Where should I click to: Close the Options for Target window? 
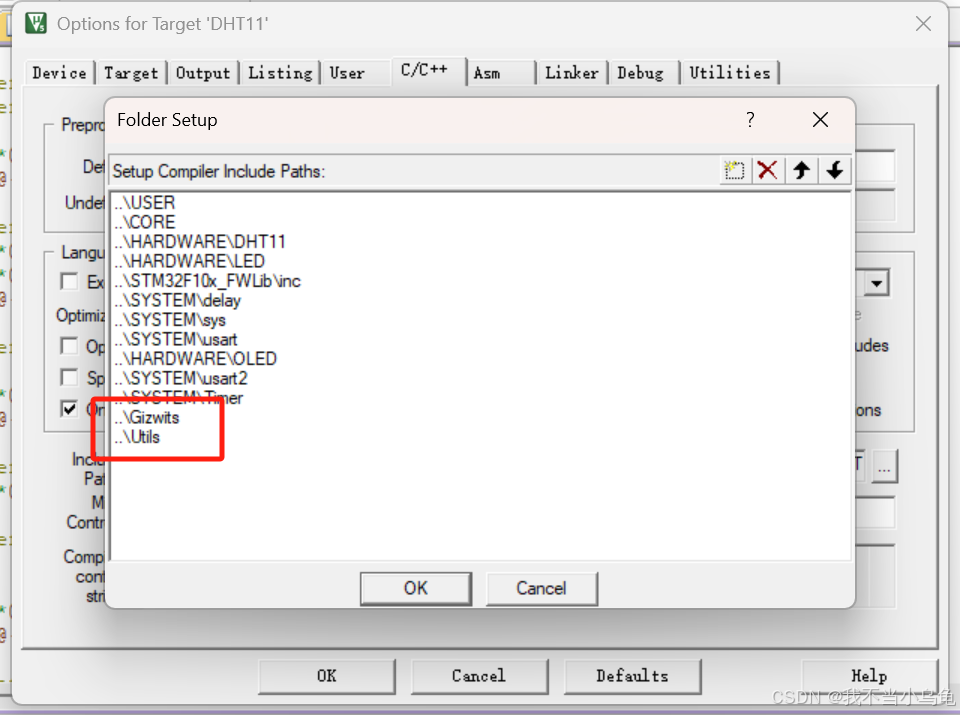923,24
